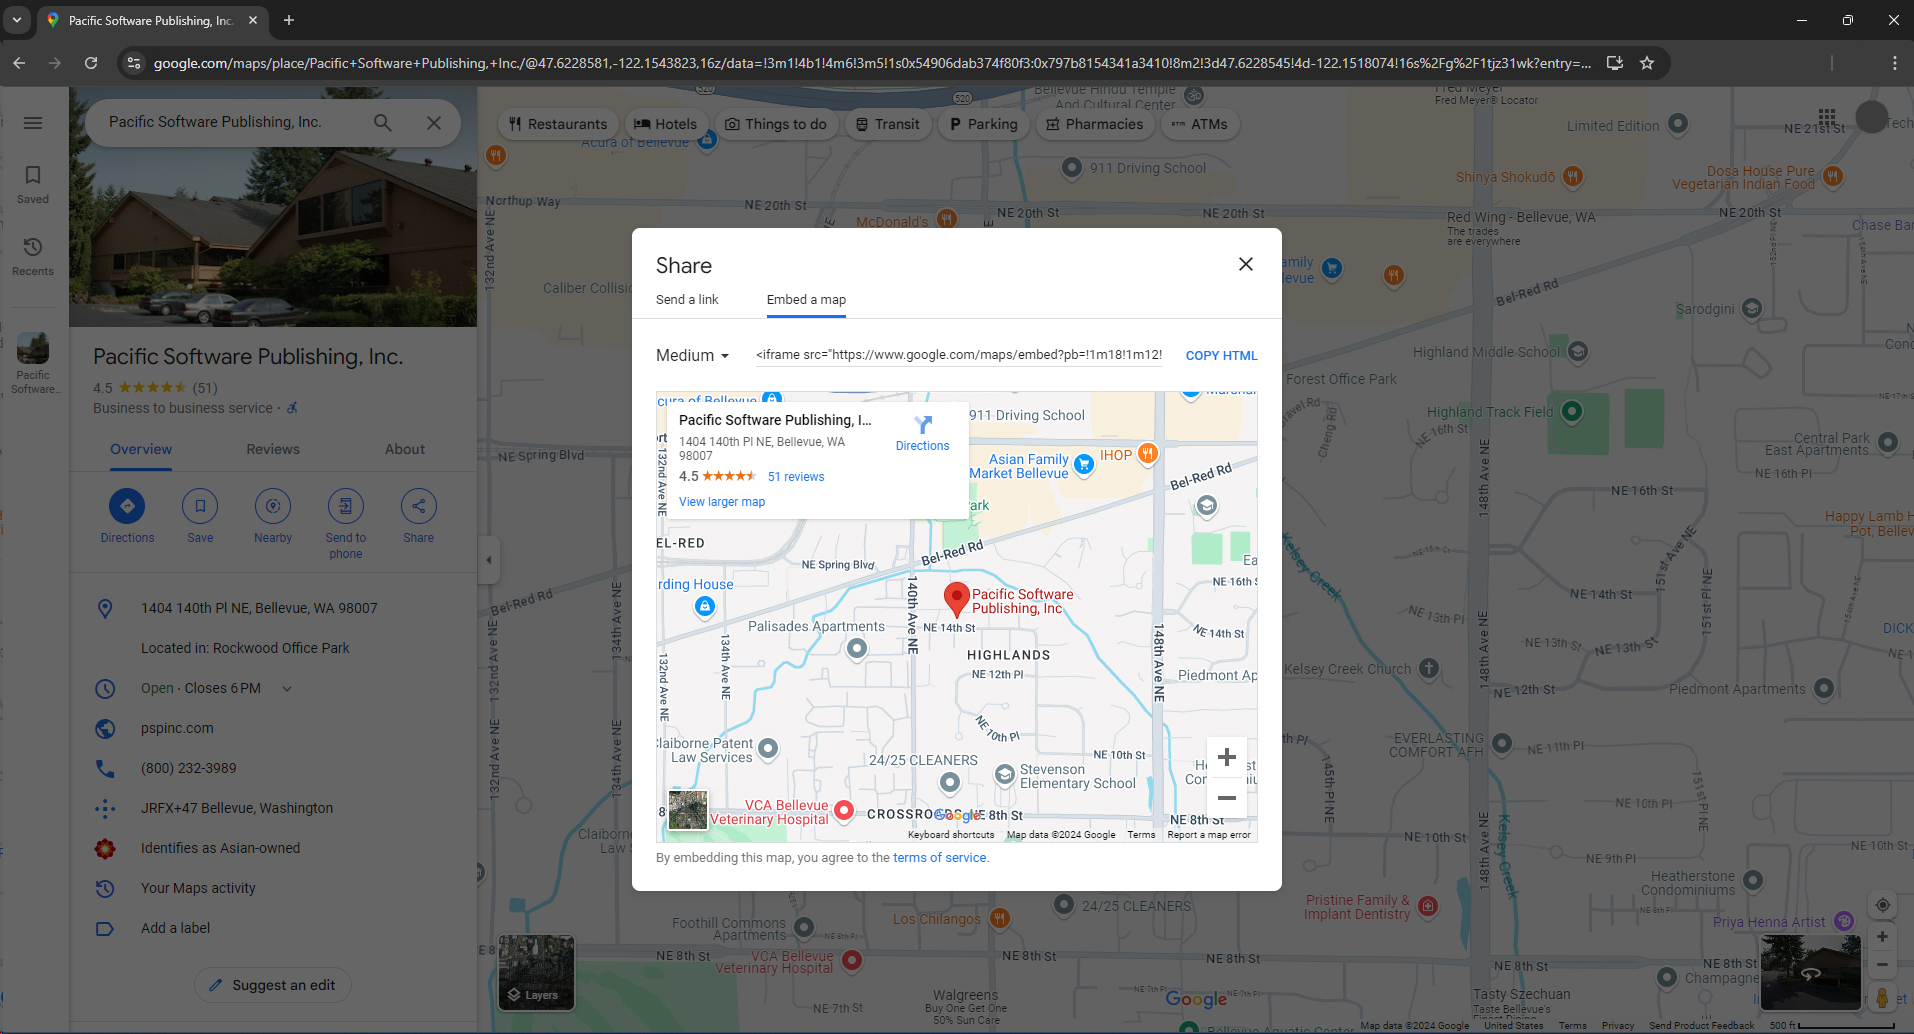Select the Embed a map tab

(x=806, y=300)
